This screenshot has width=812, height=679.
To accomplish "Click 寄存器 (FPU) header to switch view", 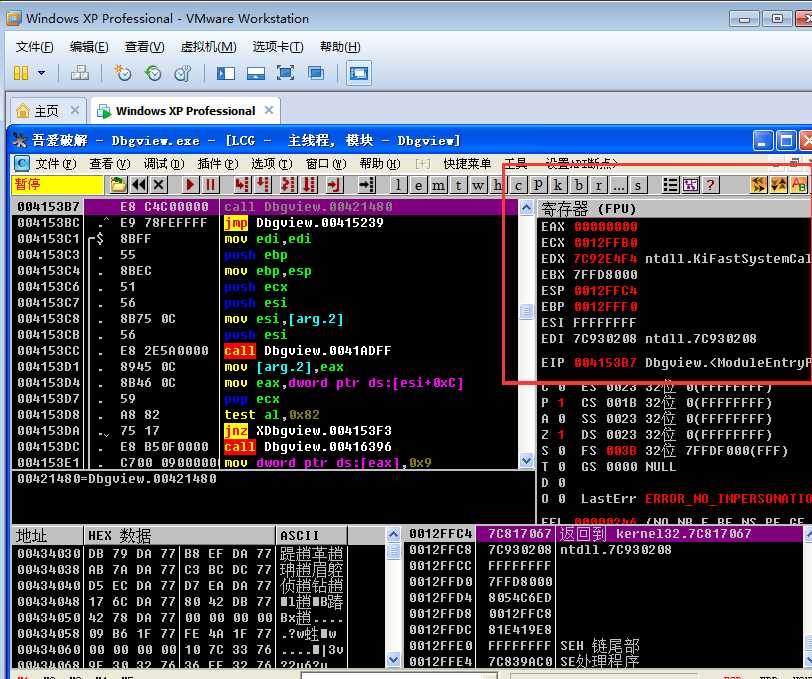I will (674, 209).
